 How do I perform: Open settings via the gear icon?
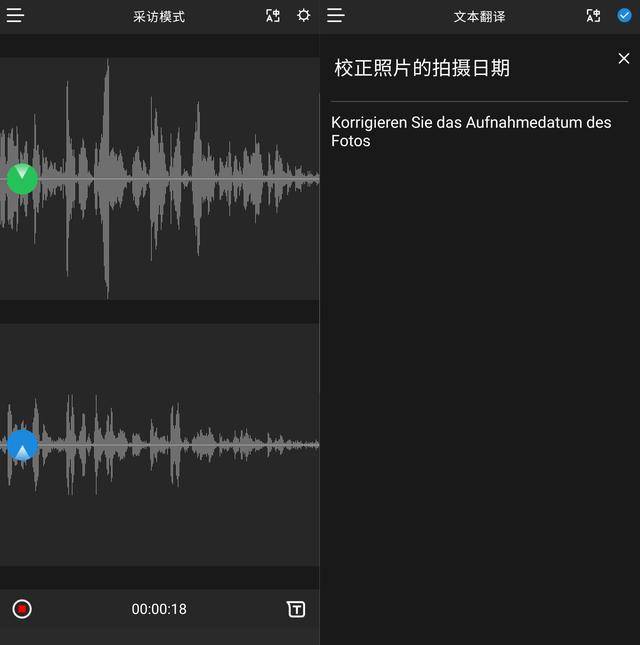pyautogui.click(x=303, y=16)
